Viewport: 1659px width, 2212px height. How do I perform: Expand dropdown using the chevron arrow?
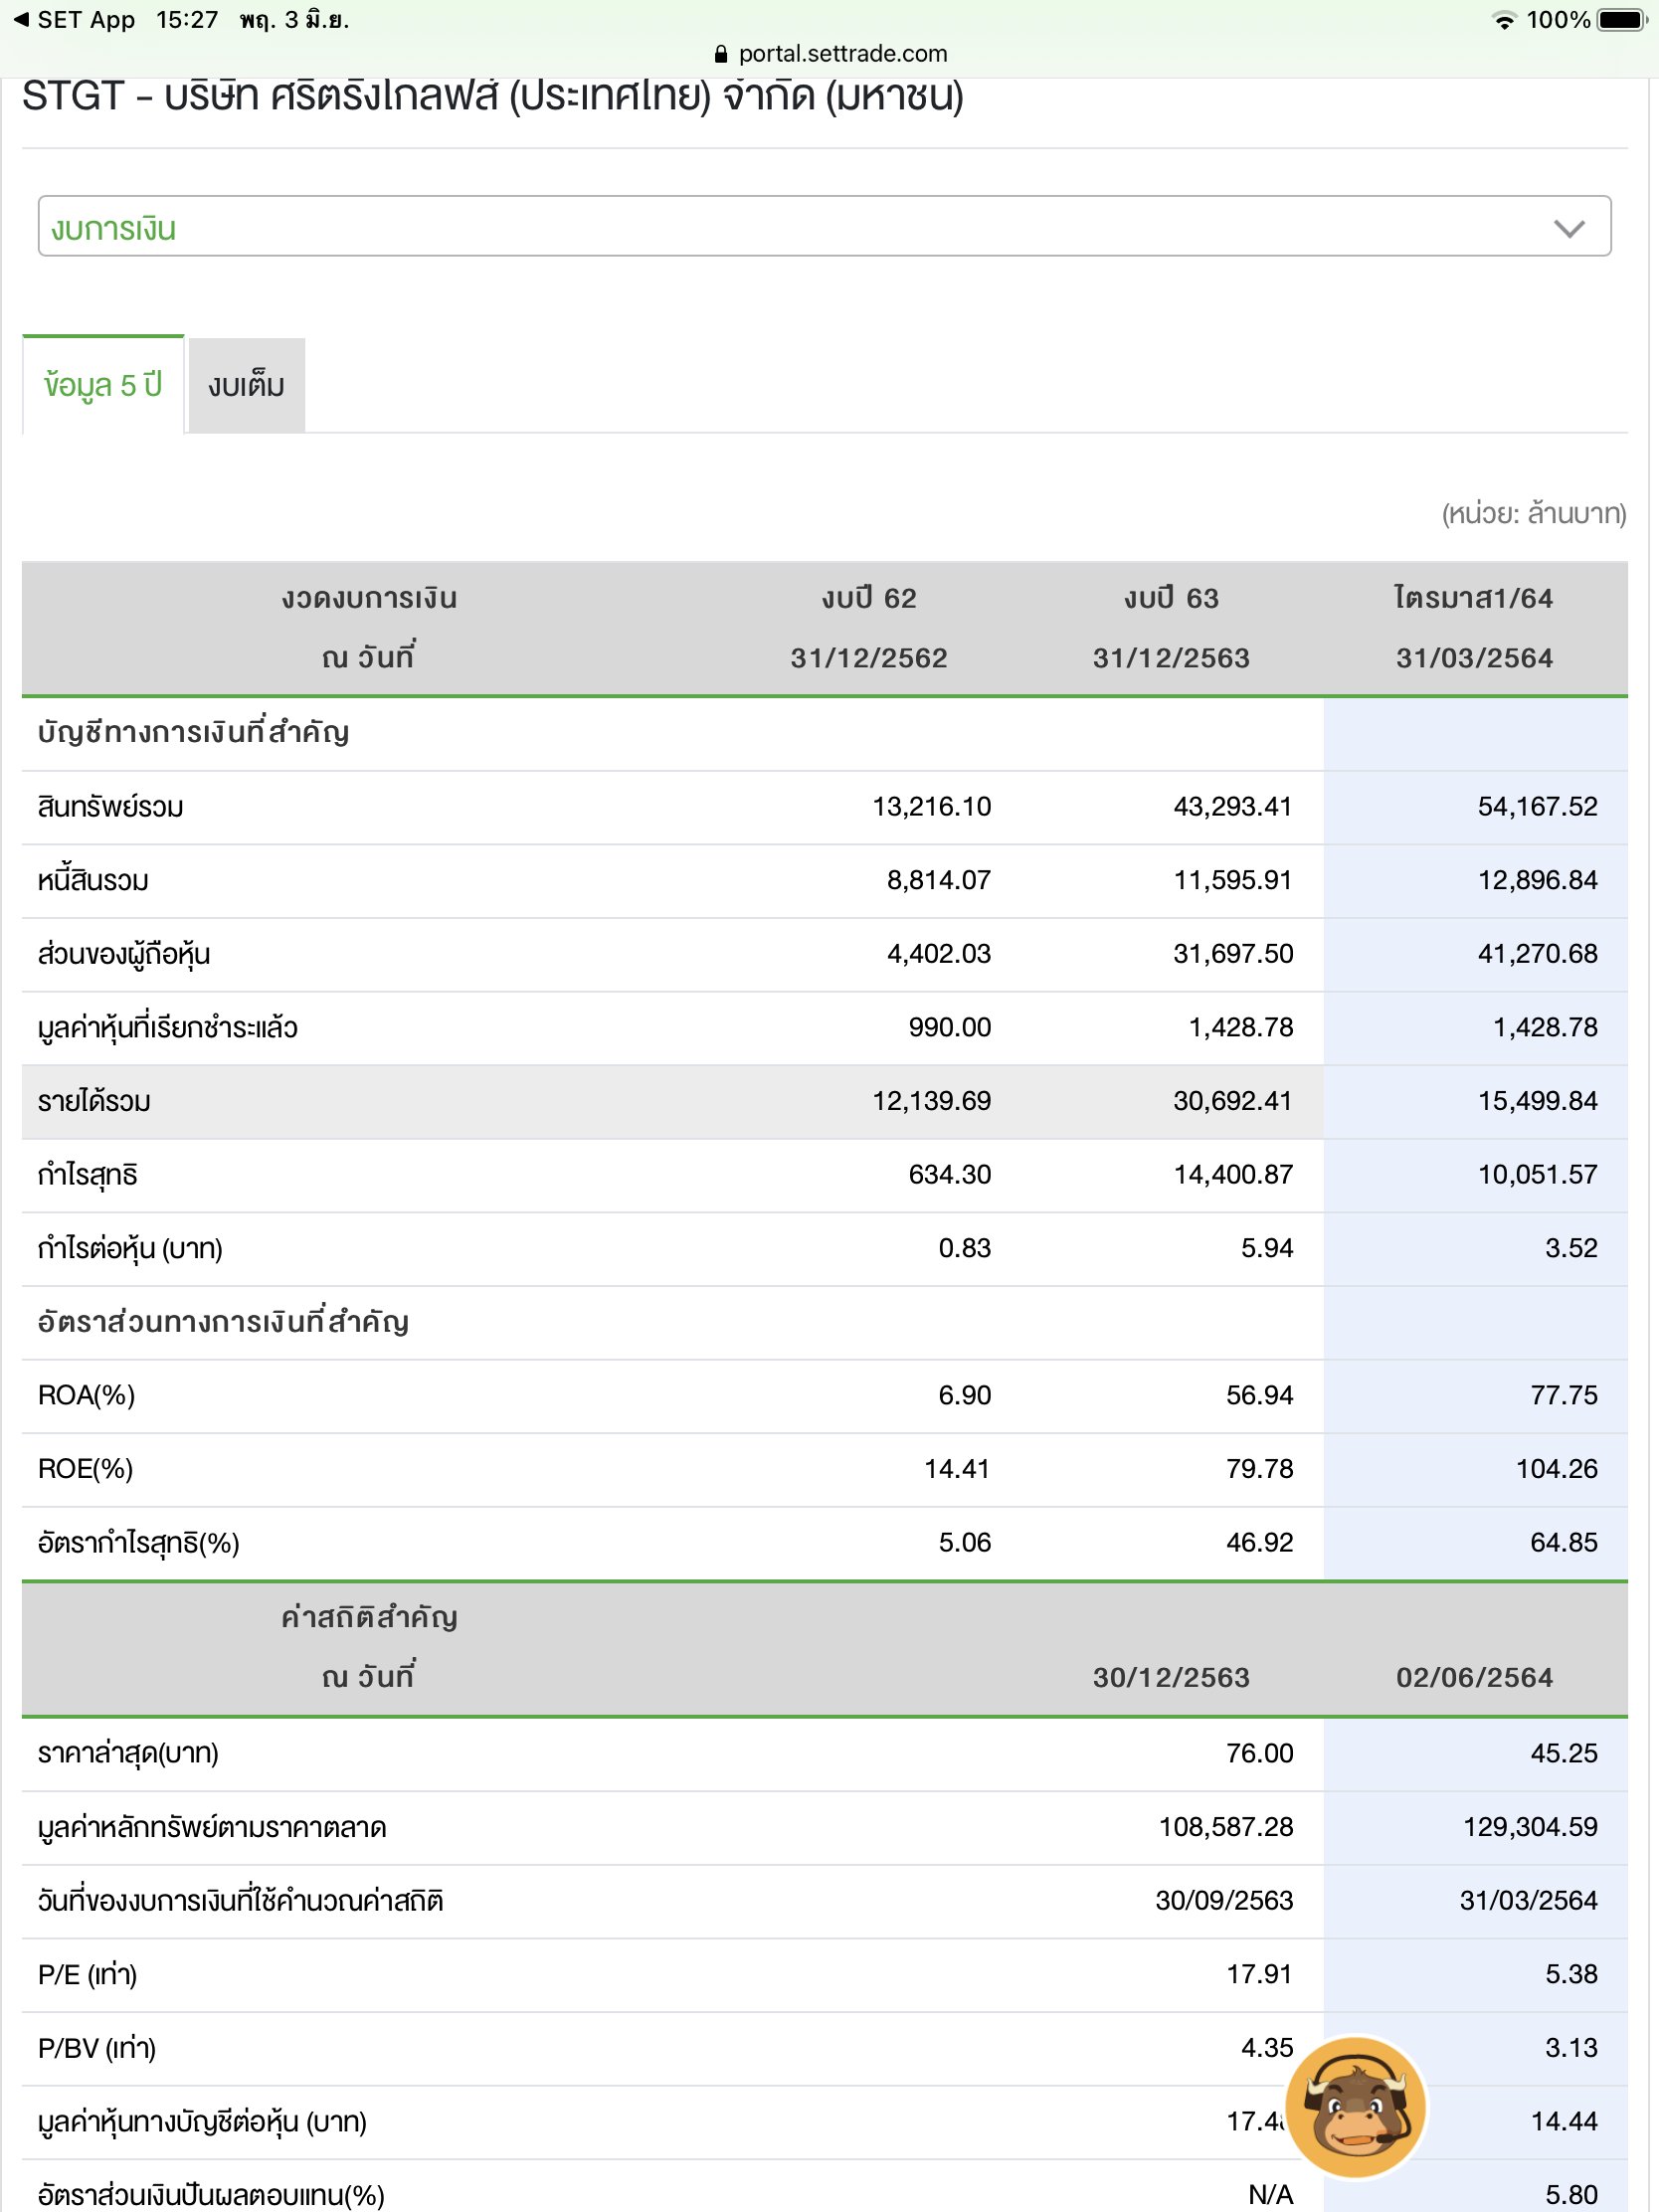coord(1569,229)
